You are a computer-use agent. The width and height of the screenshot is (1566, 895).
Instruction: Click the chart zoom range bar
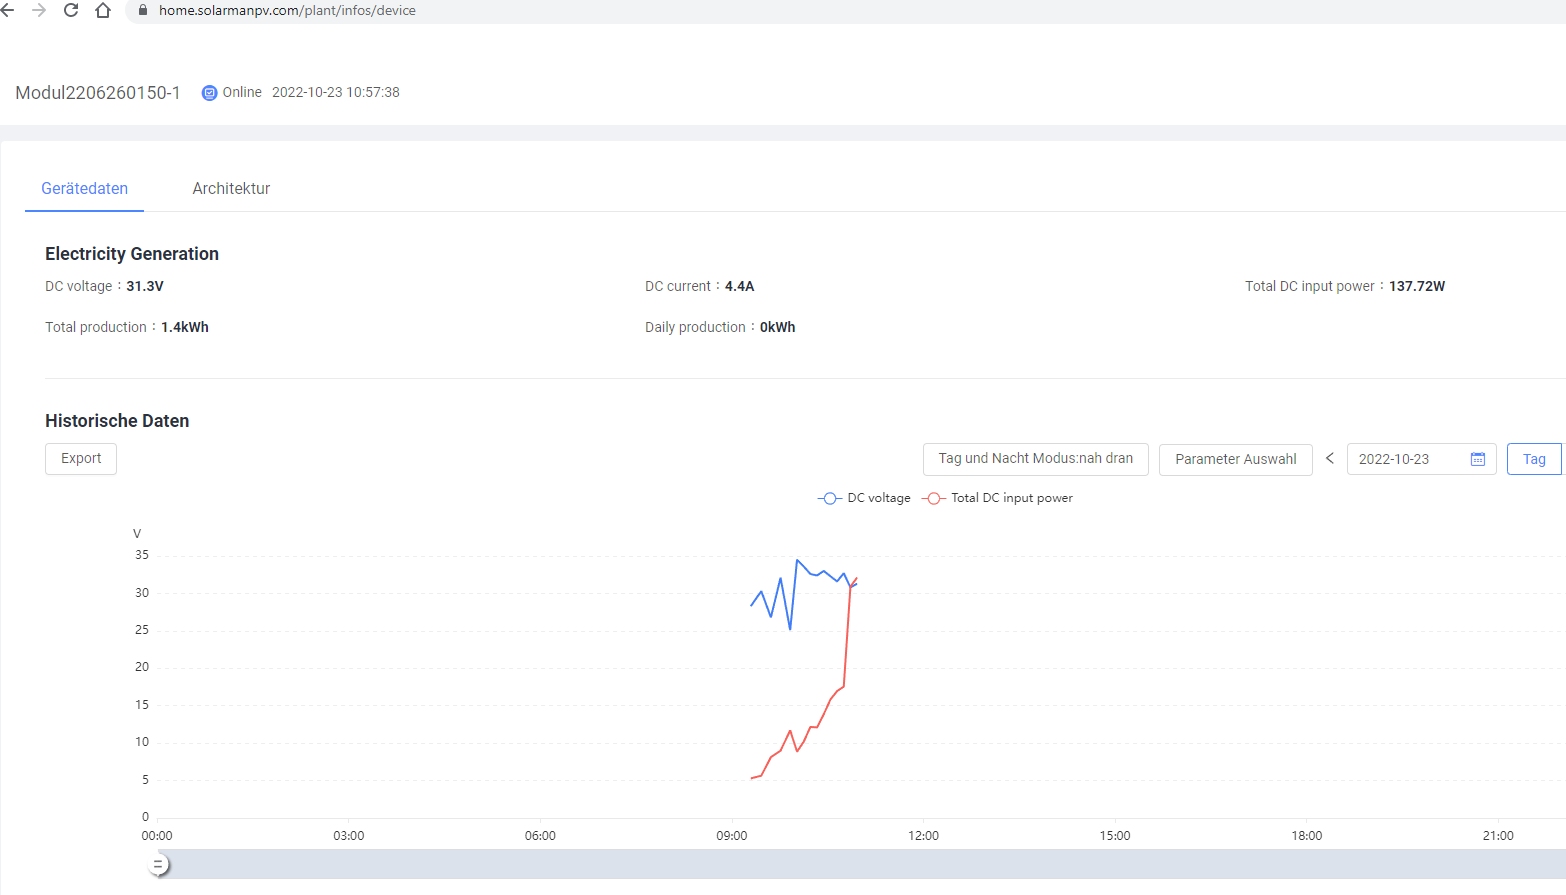860,865
